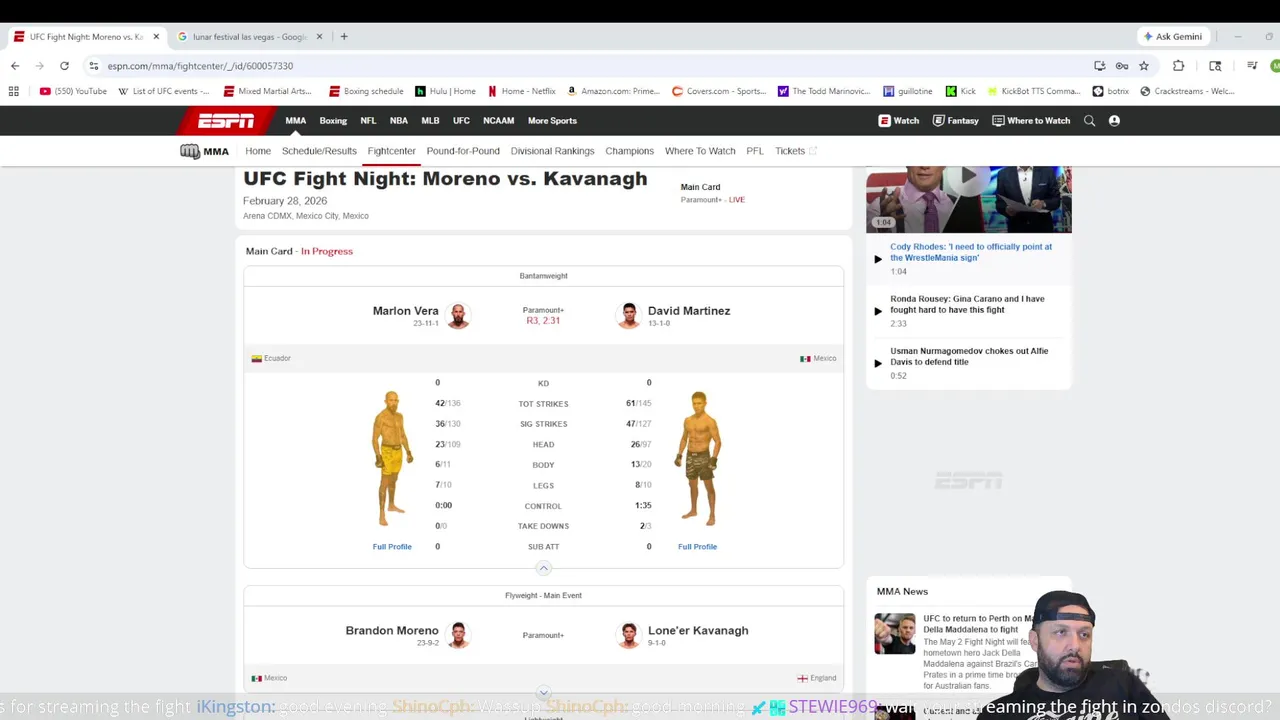Screen dimensions: 1280x720
Task: Open Tickets external link
Action: [x=795, y=151]
